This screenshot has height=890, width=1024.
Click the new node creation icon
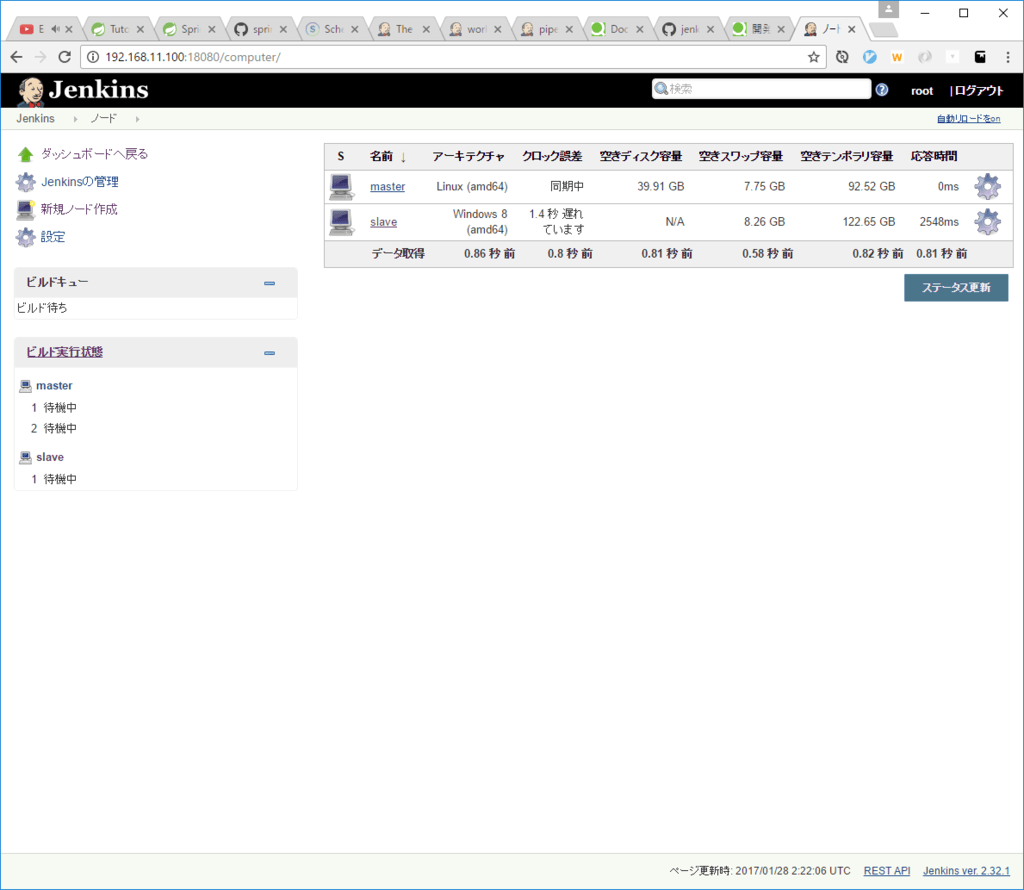pyautogui.click(x=25, y=210)
